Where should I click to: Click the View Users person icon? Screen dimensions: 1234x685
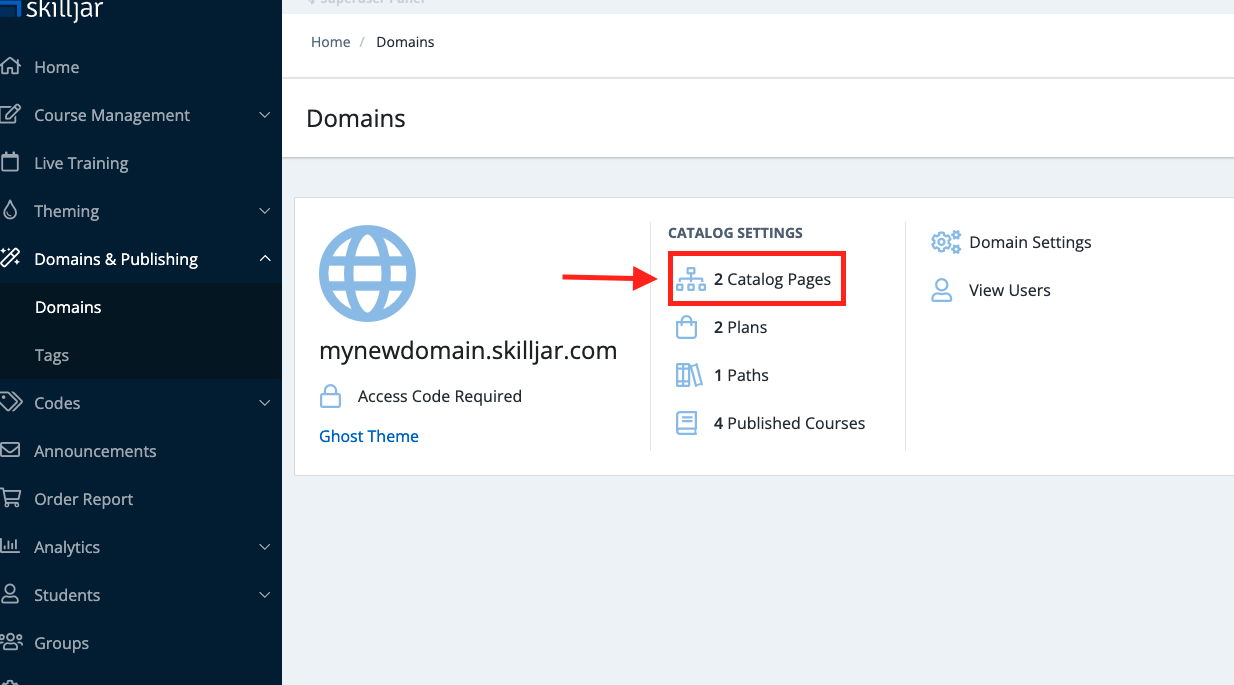click(x=942, y=290)
